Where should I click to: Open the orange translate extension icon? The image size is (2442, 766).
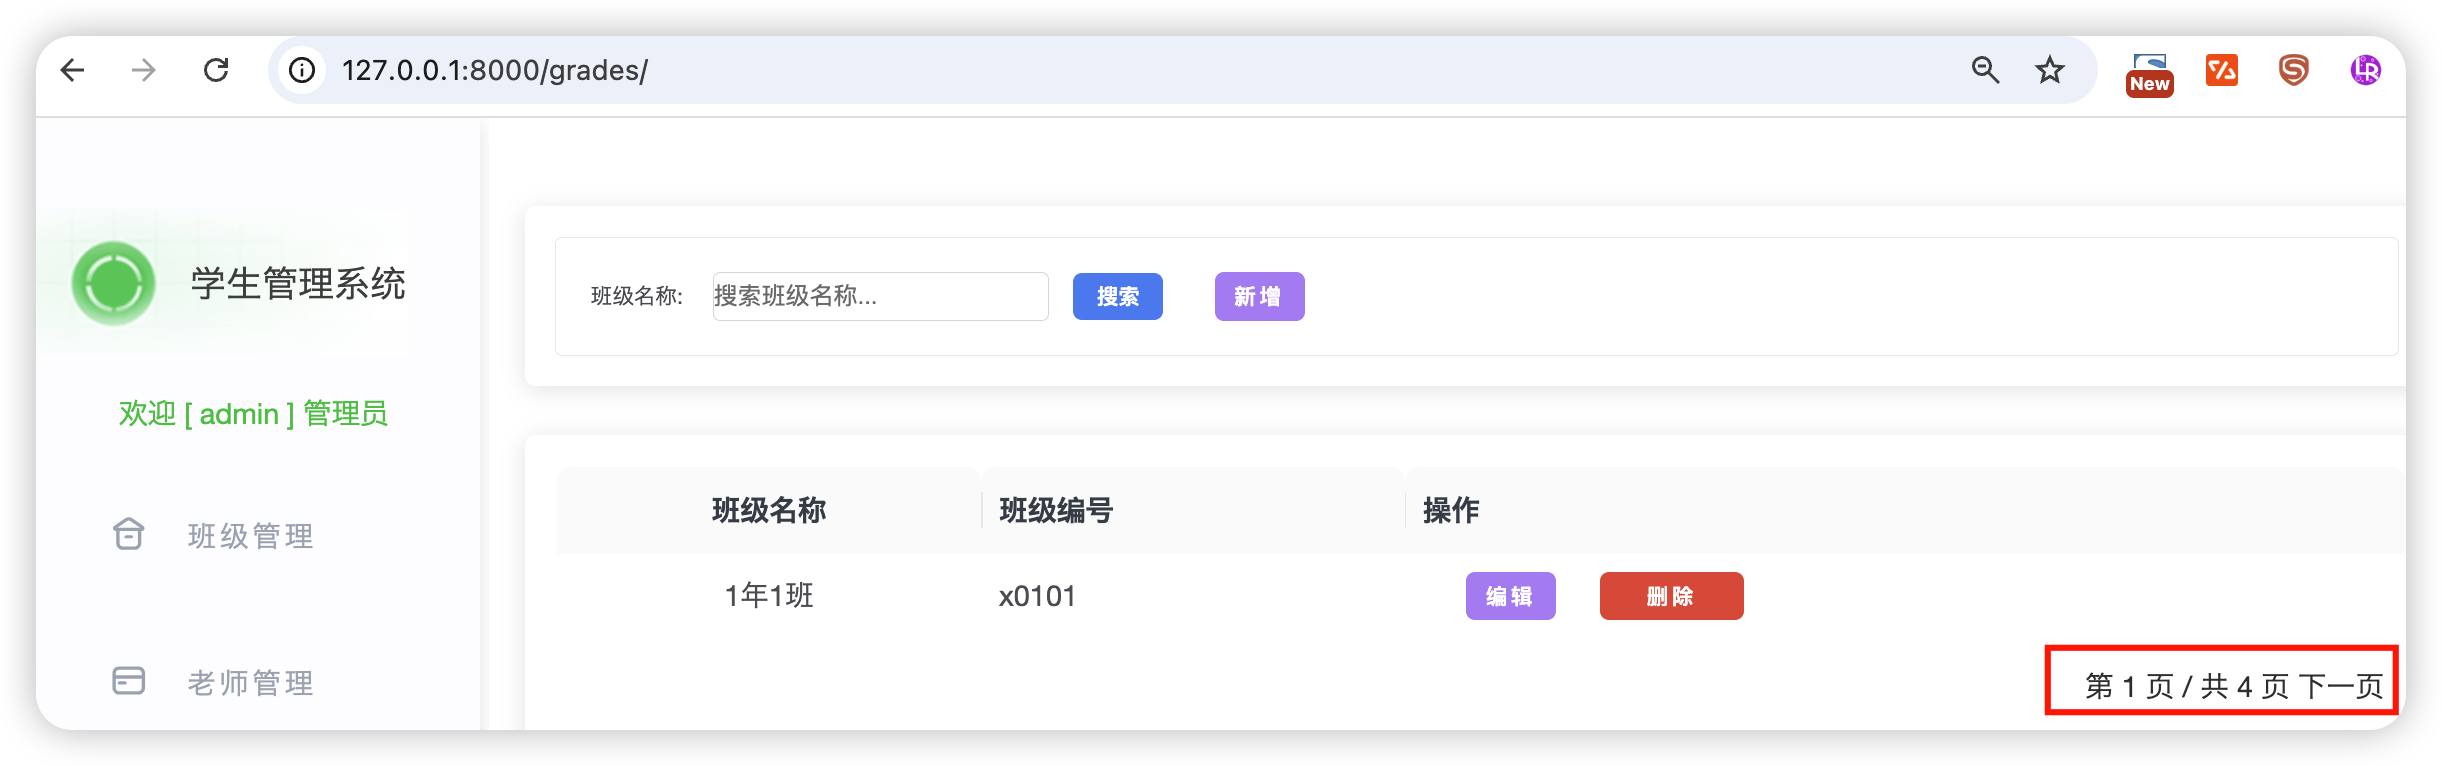(2221, 70)
